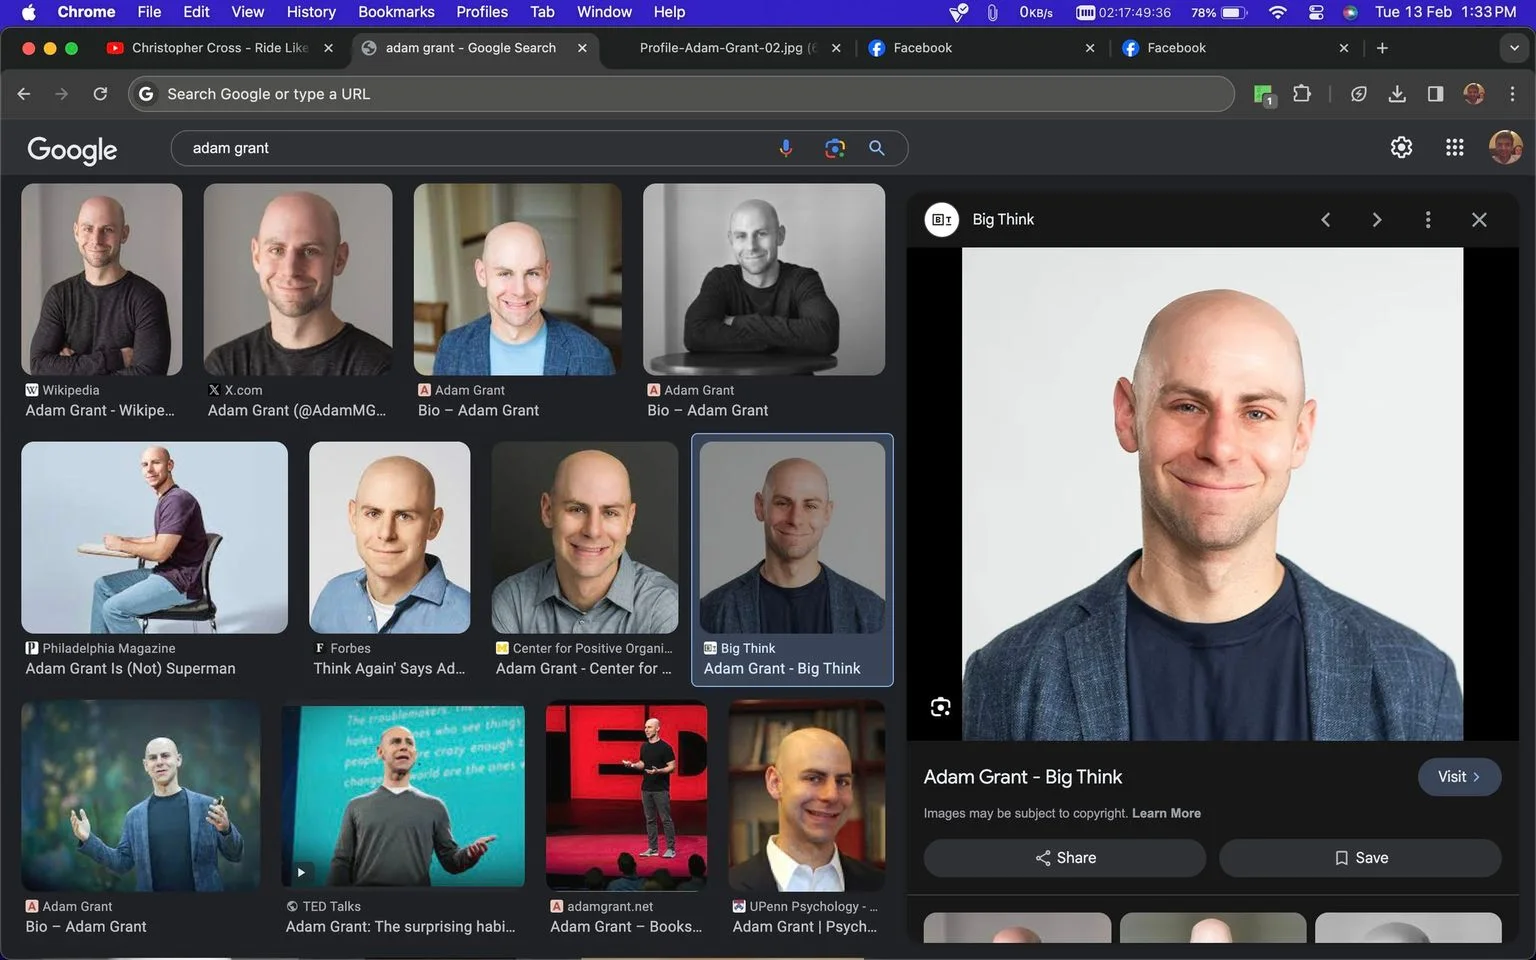Click the browser forward arrow

[x=62, y=94]
